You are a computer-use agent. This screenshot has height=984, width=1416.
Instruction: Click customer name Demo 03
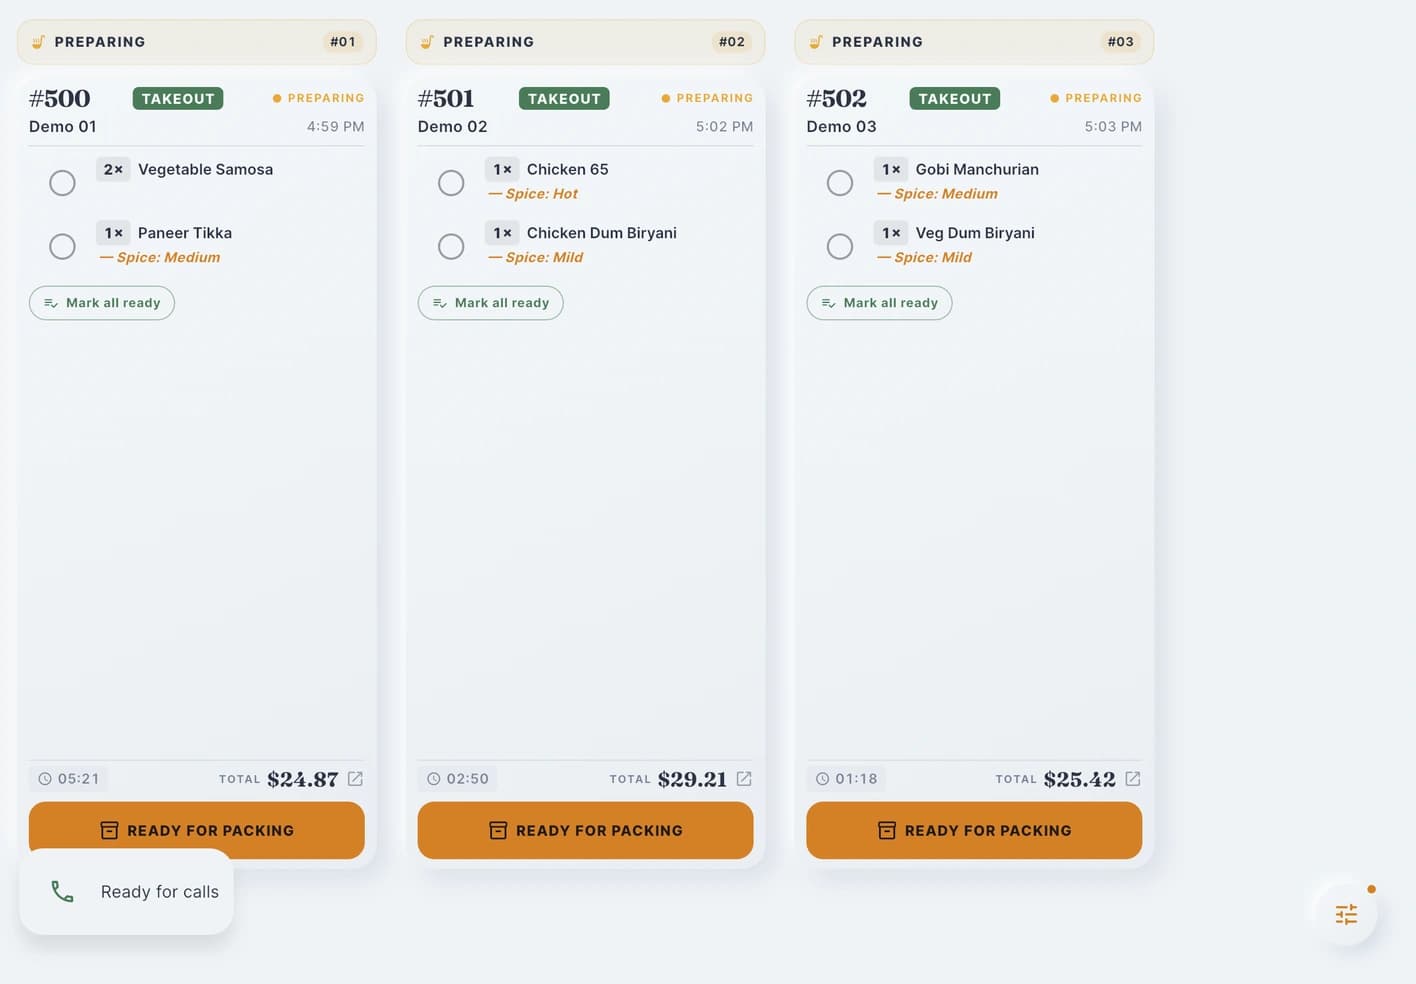point(842,127)
